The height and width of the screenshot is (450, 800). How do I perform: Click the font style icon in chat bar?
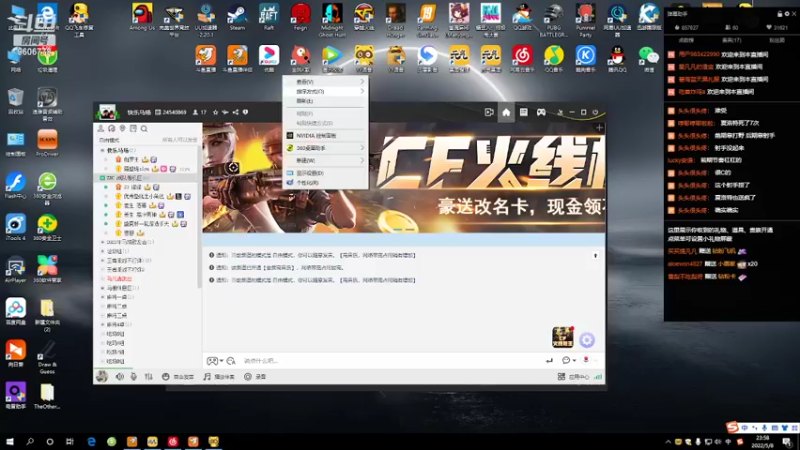(x=231, y=361)
